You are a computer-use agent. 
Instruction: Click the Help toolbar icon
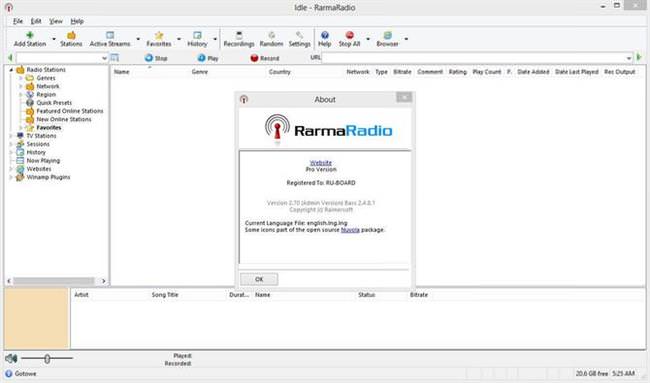click(x=325, y=35)
